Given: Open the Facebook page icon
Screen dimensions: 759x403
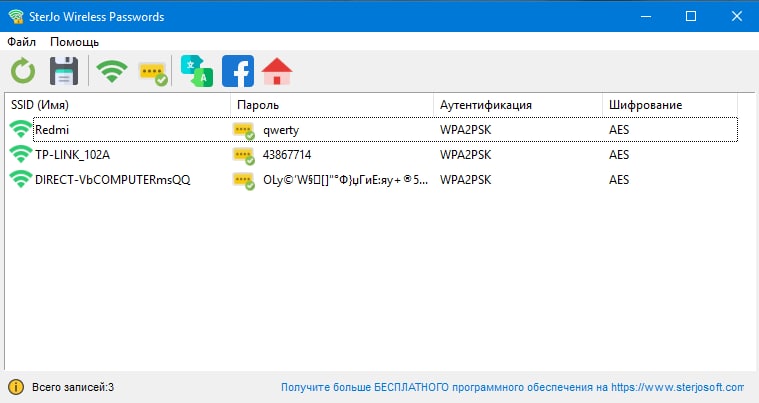Looking at the screenshot, I should [x=238, y=71].
